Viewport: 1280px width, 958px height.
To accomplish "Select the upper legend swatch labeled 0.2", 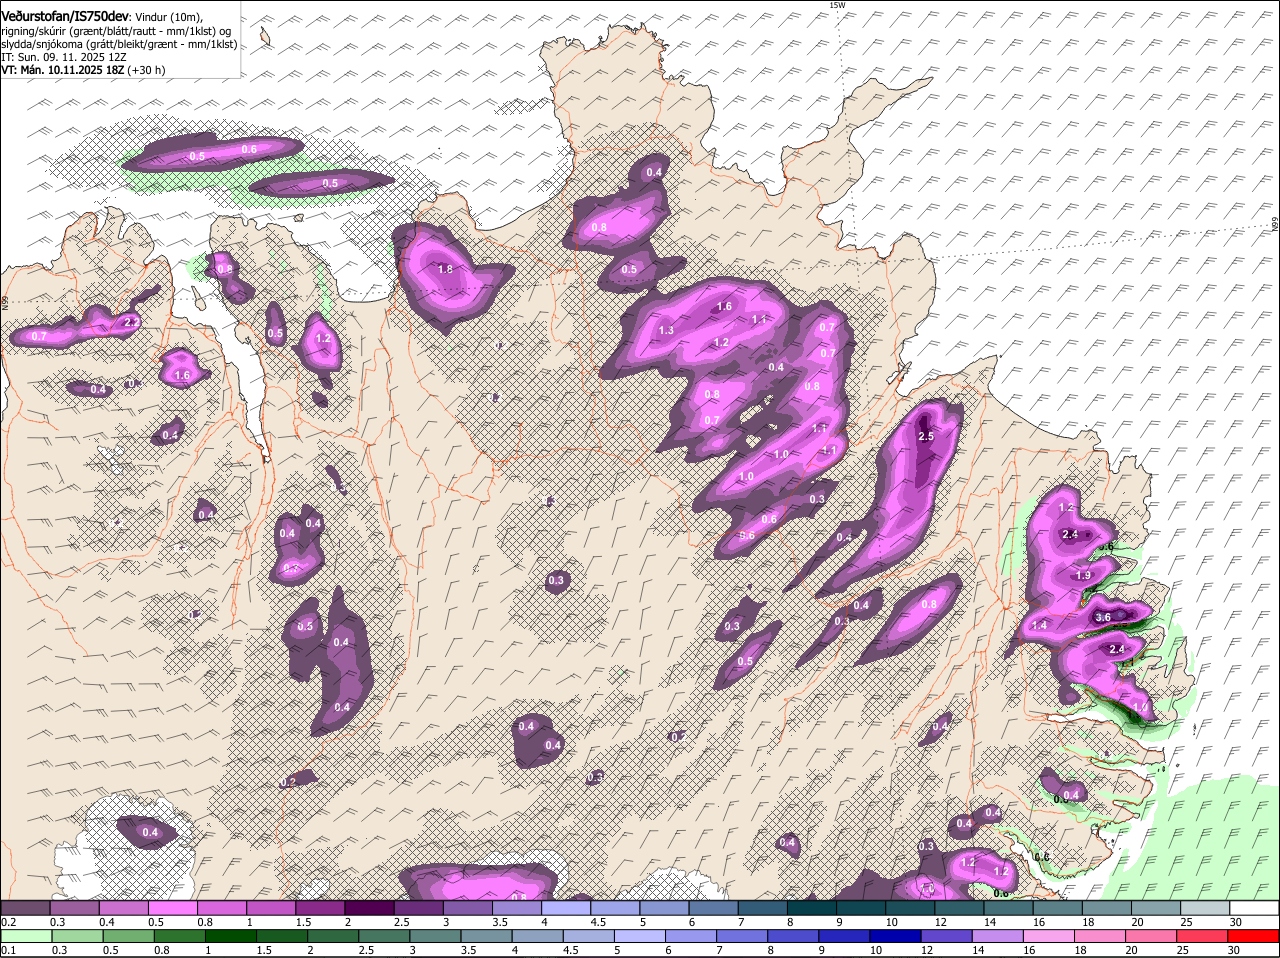I will pyautogui.click(x=25, y=908).
